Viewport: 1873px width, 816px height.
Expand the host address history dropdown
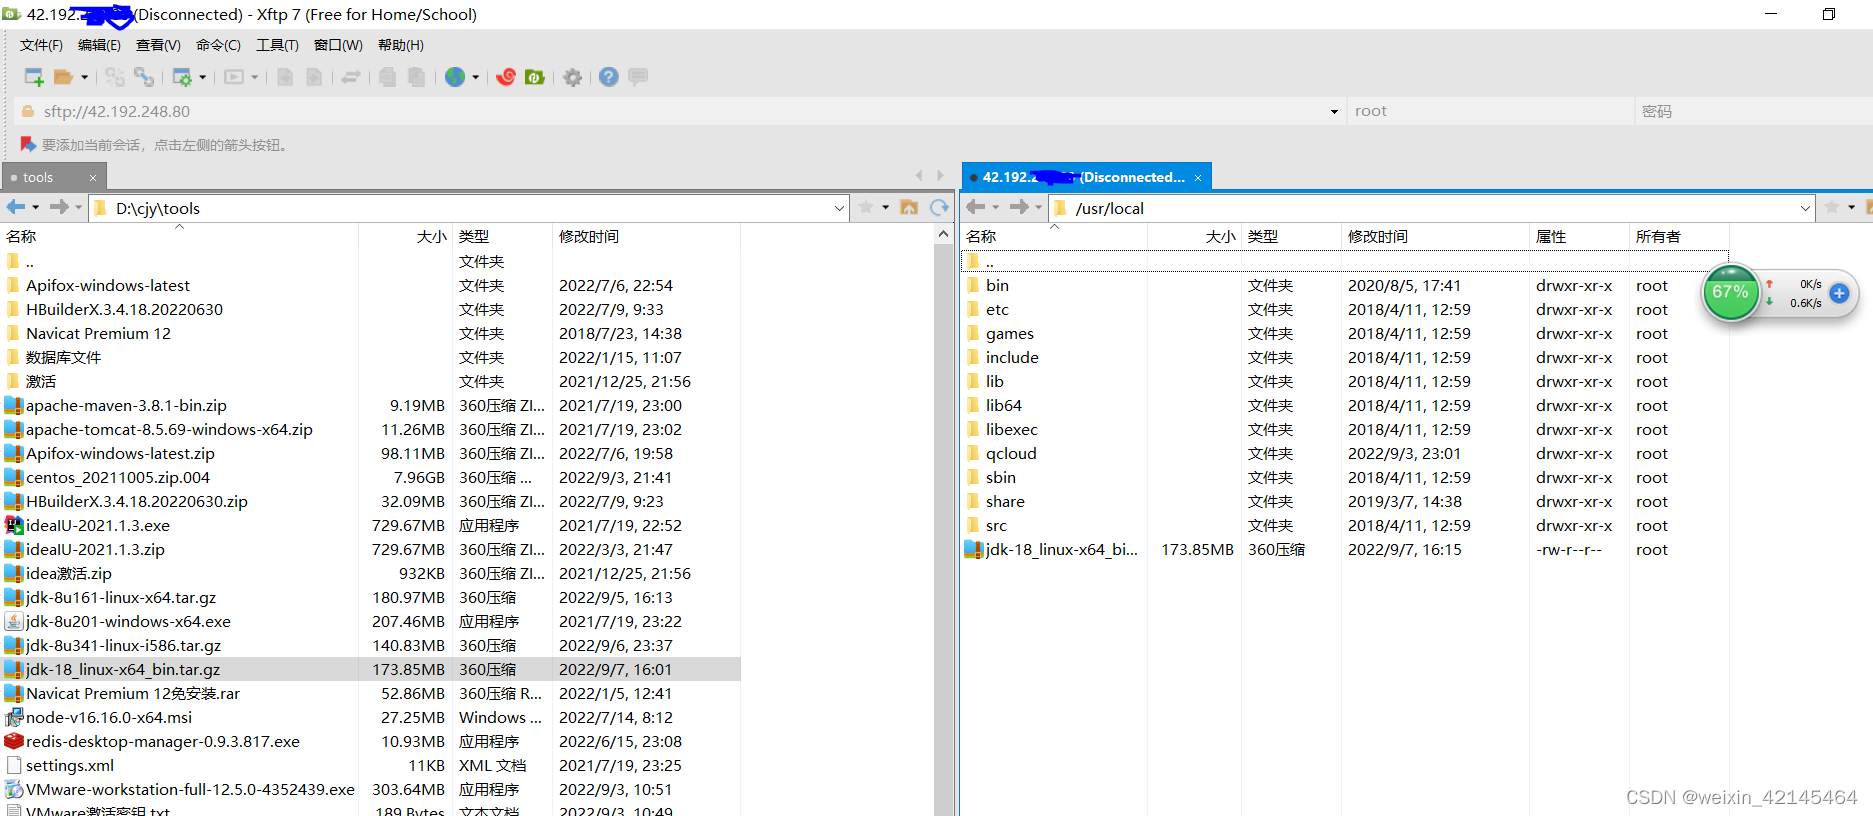tap(1334, 111)
